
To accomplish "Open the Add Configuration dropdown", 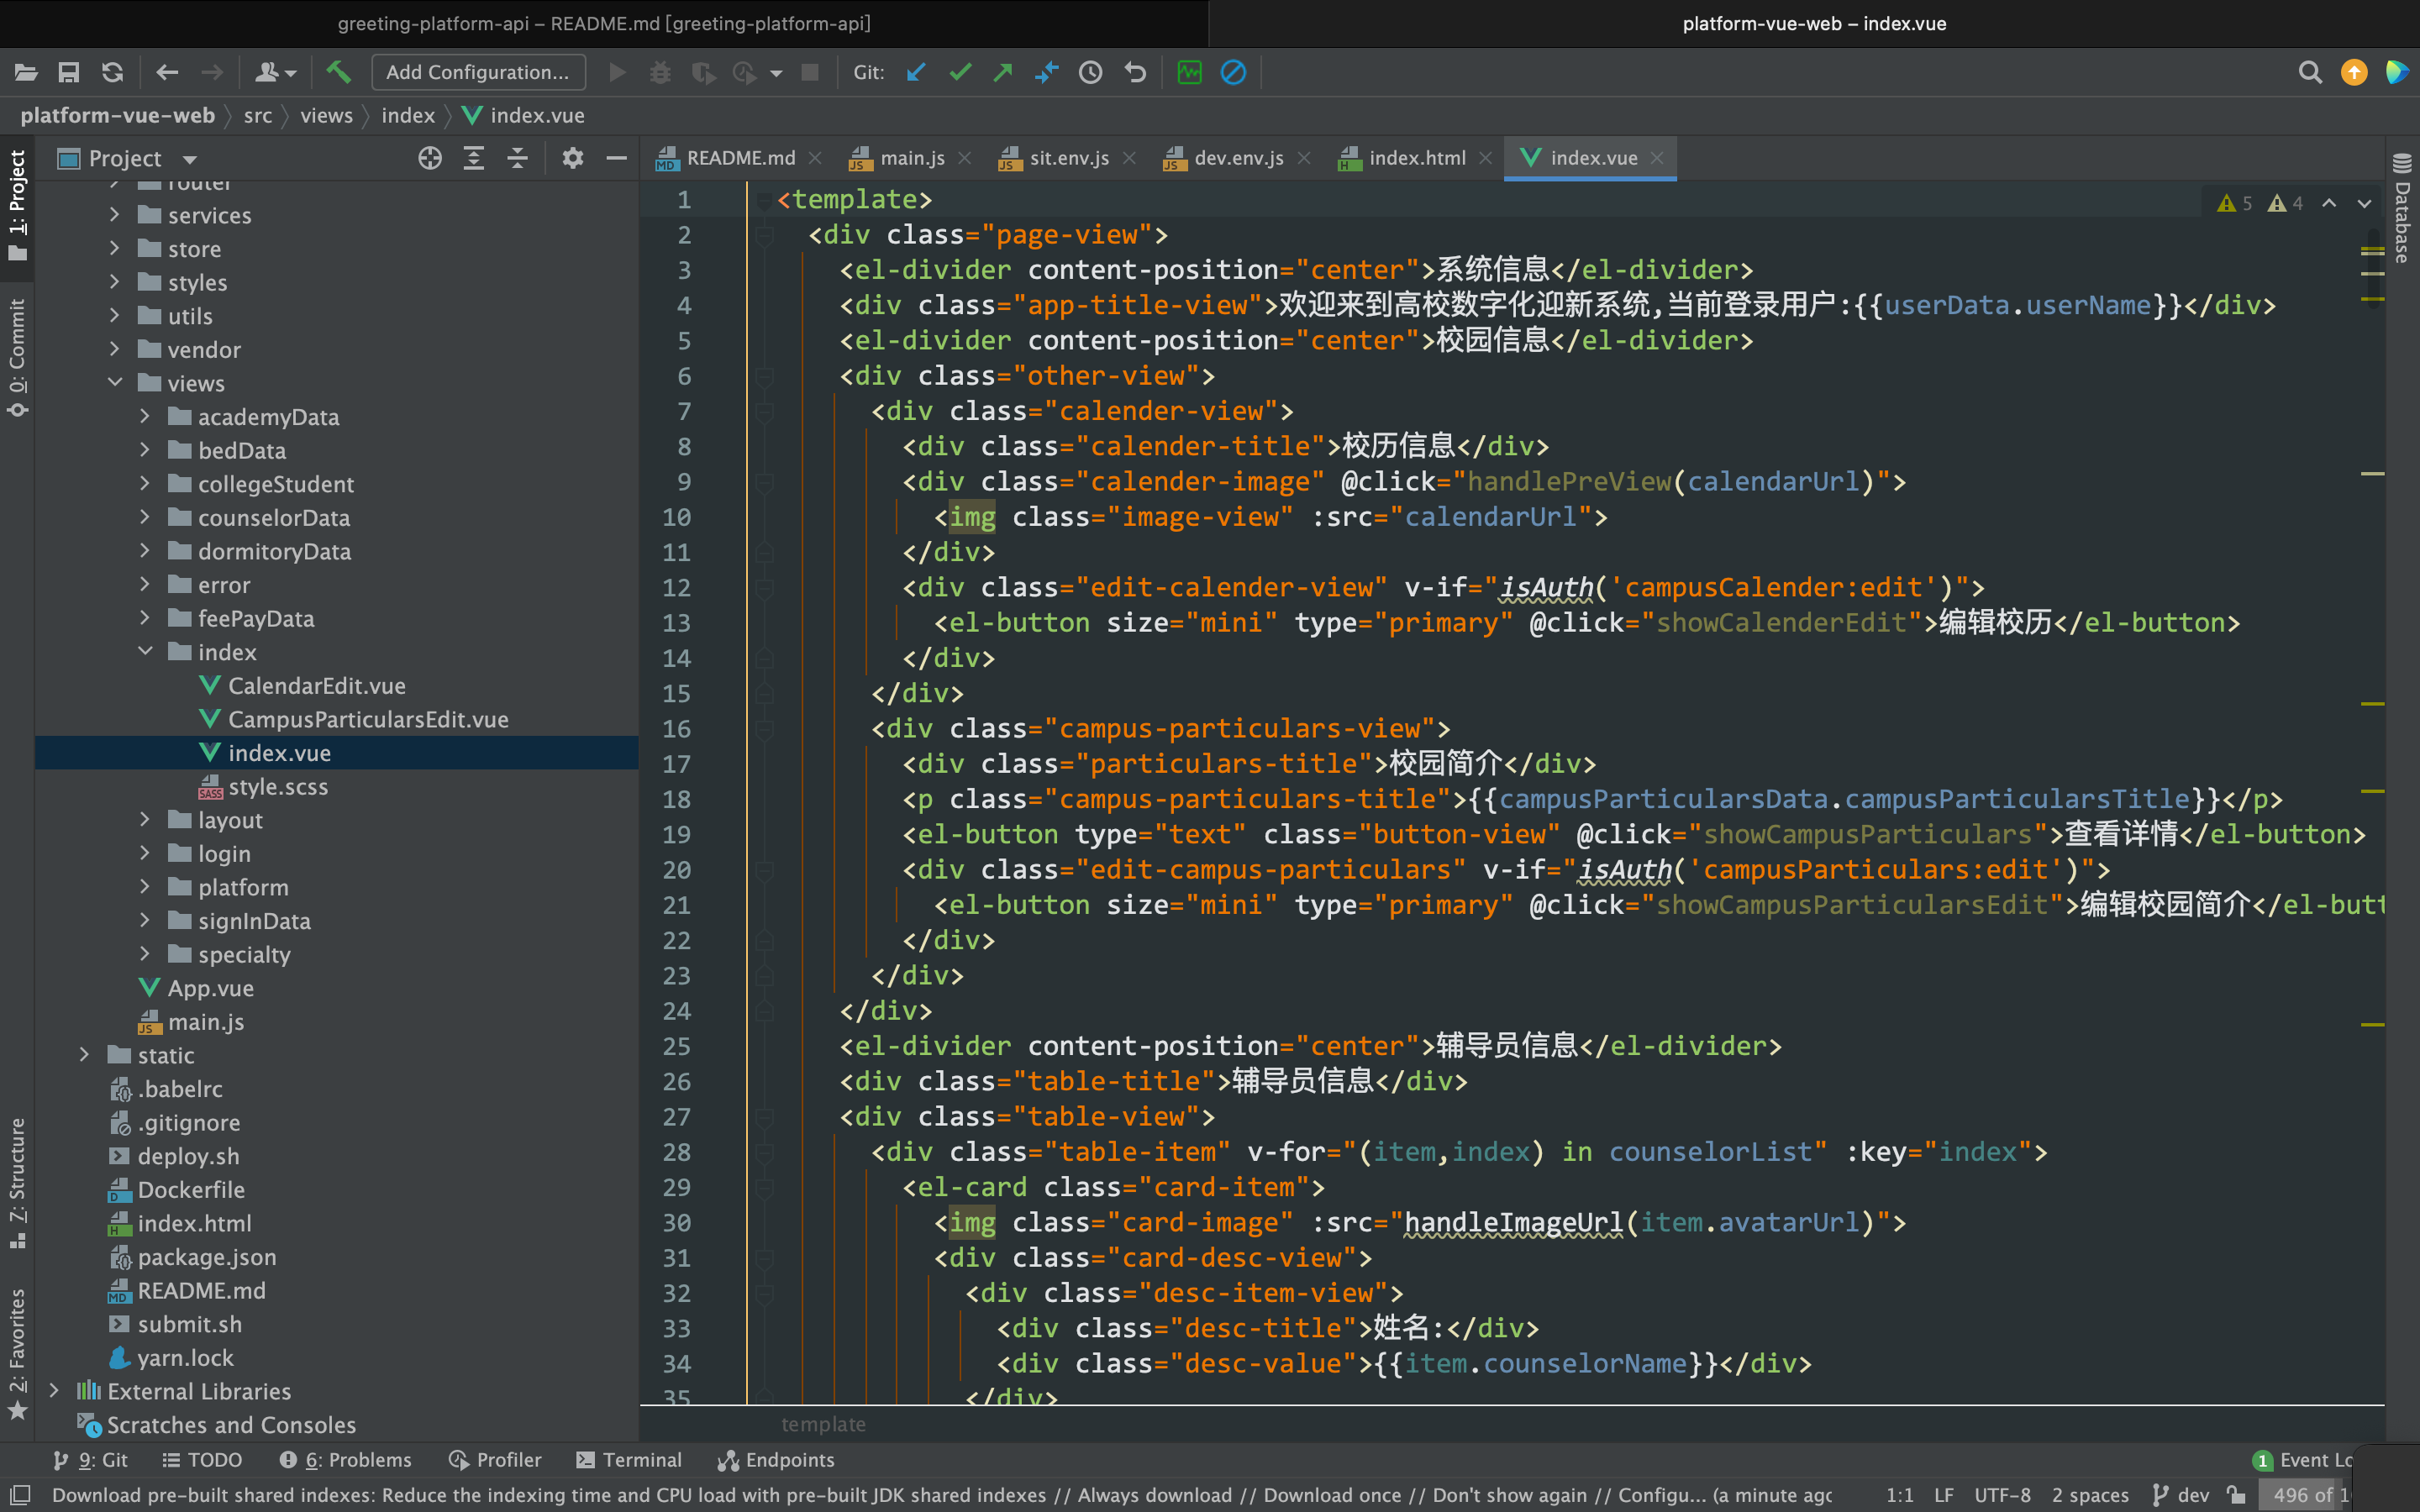I will tap(478, 72).
